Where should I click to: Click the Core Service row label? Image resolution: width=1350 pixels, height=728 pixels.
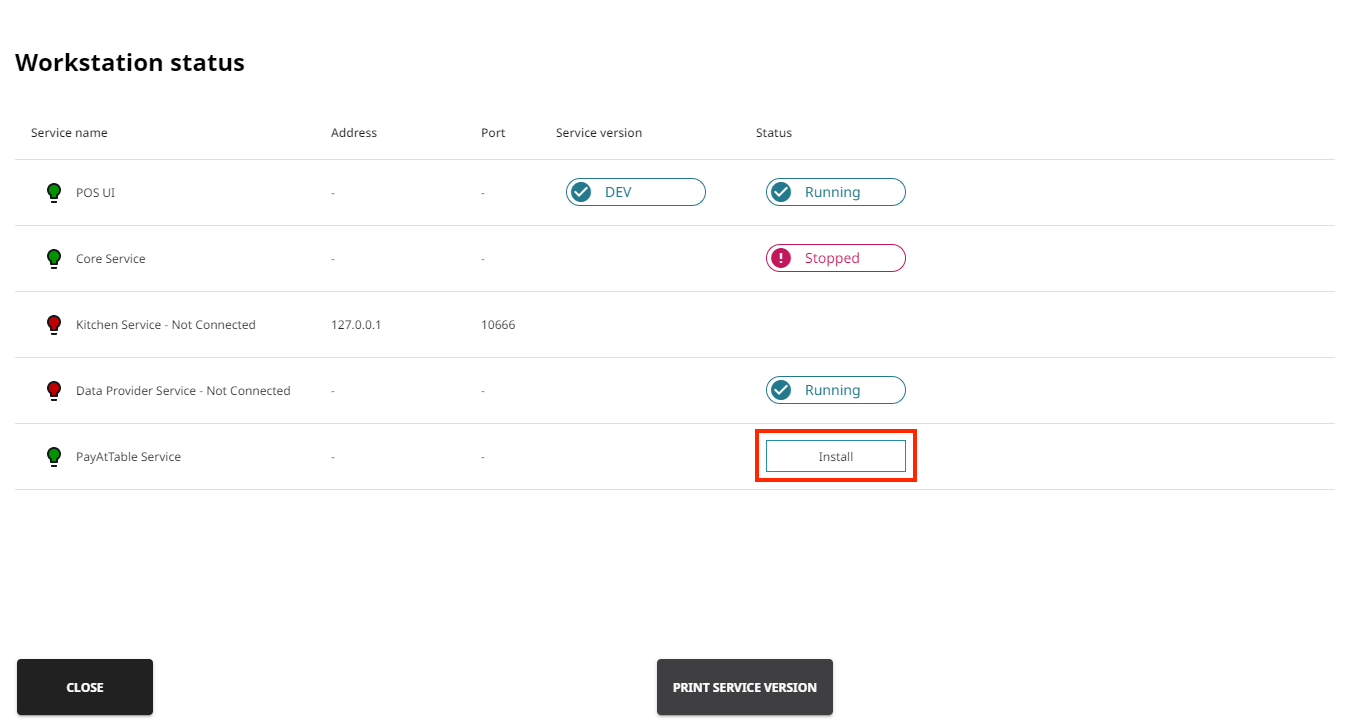pyautogui.click(x=111, y=259)
